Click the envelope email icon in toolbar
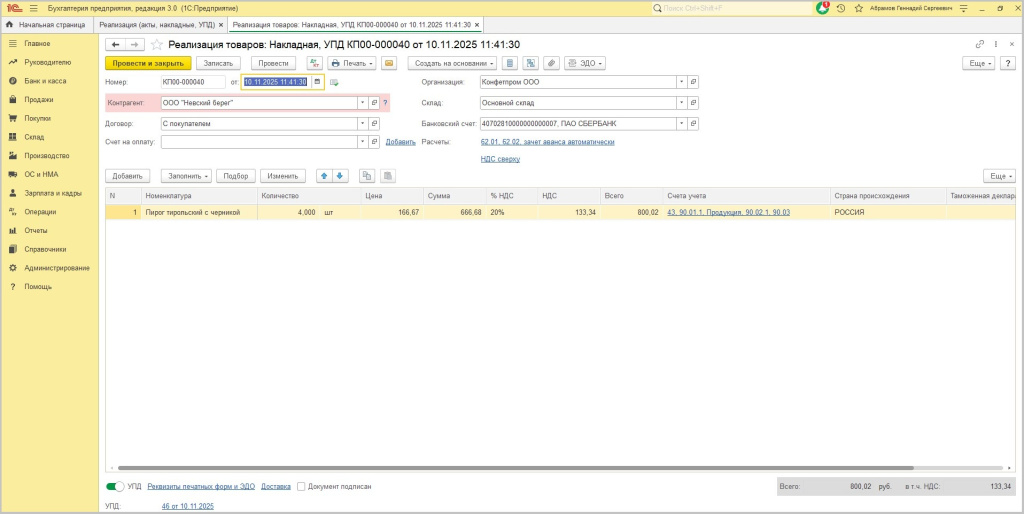1024x514 pixels. point(388,63)
